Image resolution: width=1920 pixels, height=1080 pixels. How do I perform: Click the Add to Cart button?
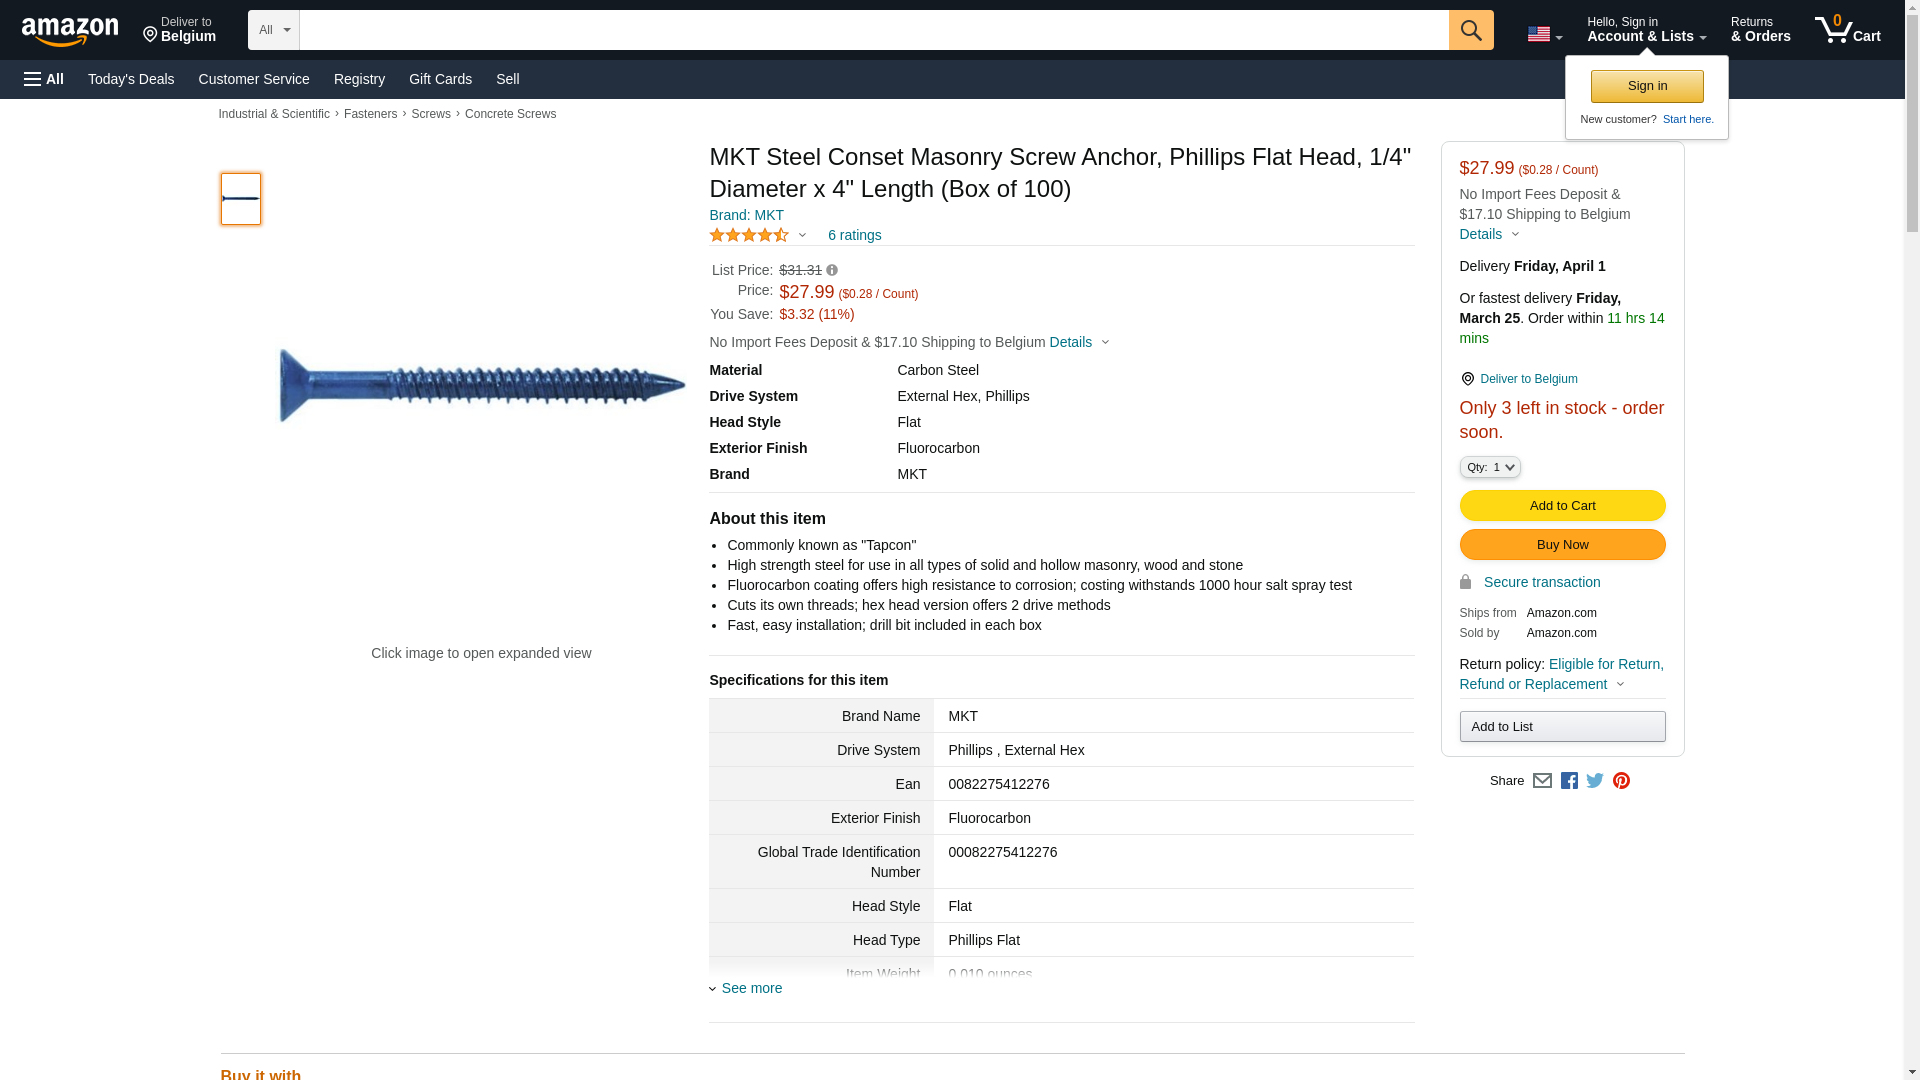1562,505
